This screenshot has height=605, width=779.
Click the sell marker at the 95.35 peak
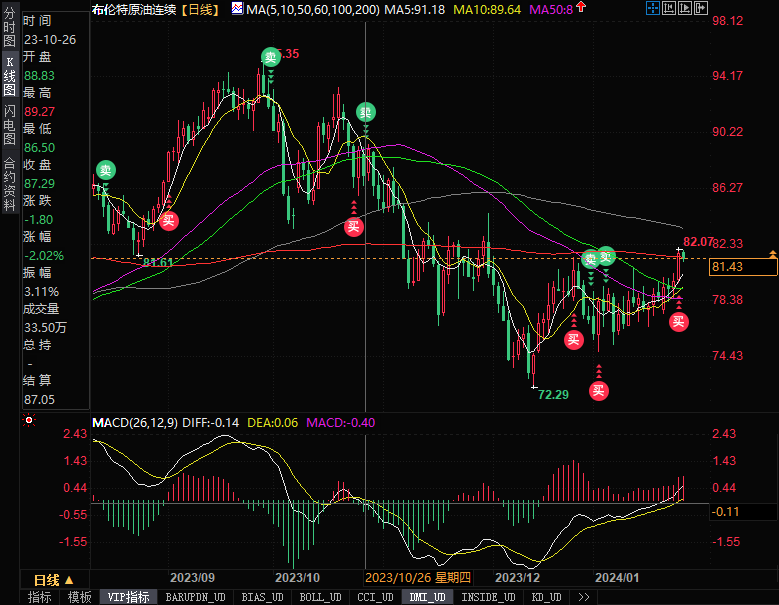[x=270, y=58]
